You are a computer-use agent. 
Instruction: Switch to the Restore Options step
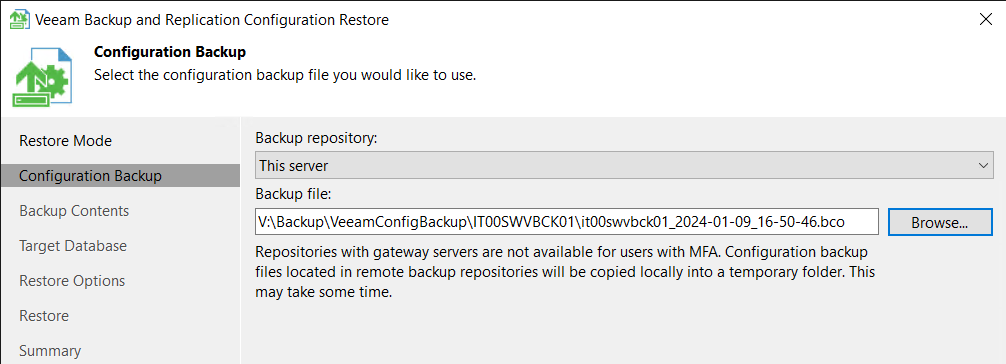coord(72,281)
